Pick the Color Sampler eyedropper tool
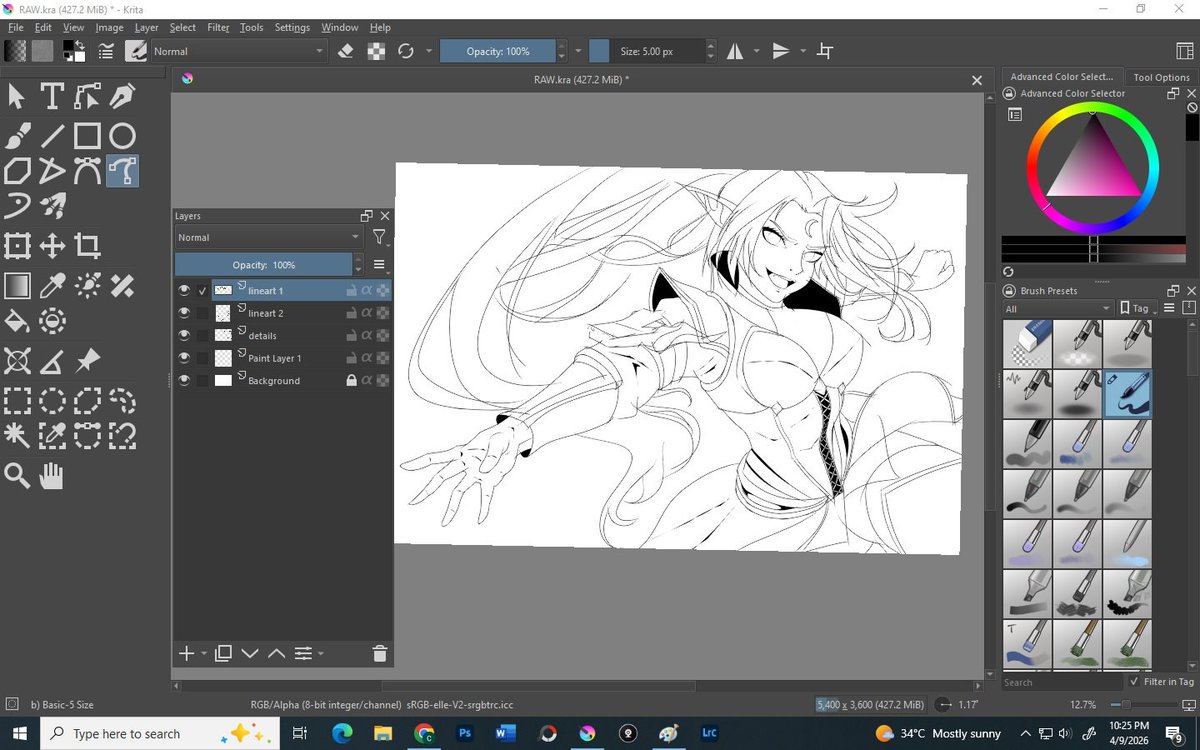This screenshot has height=750, width=1200. tap(52, 286)
